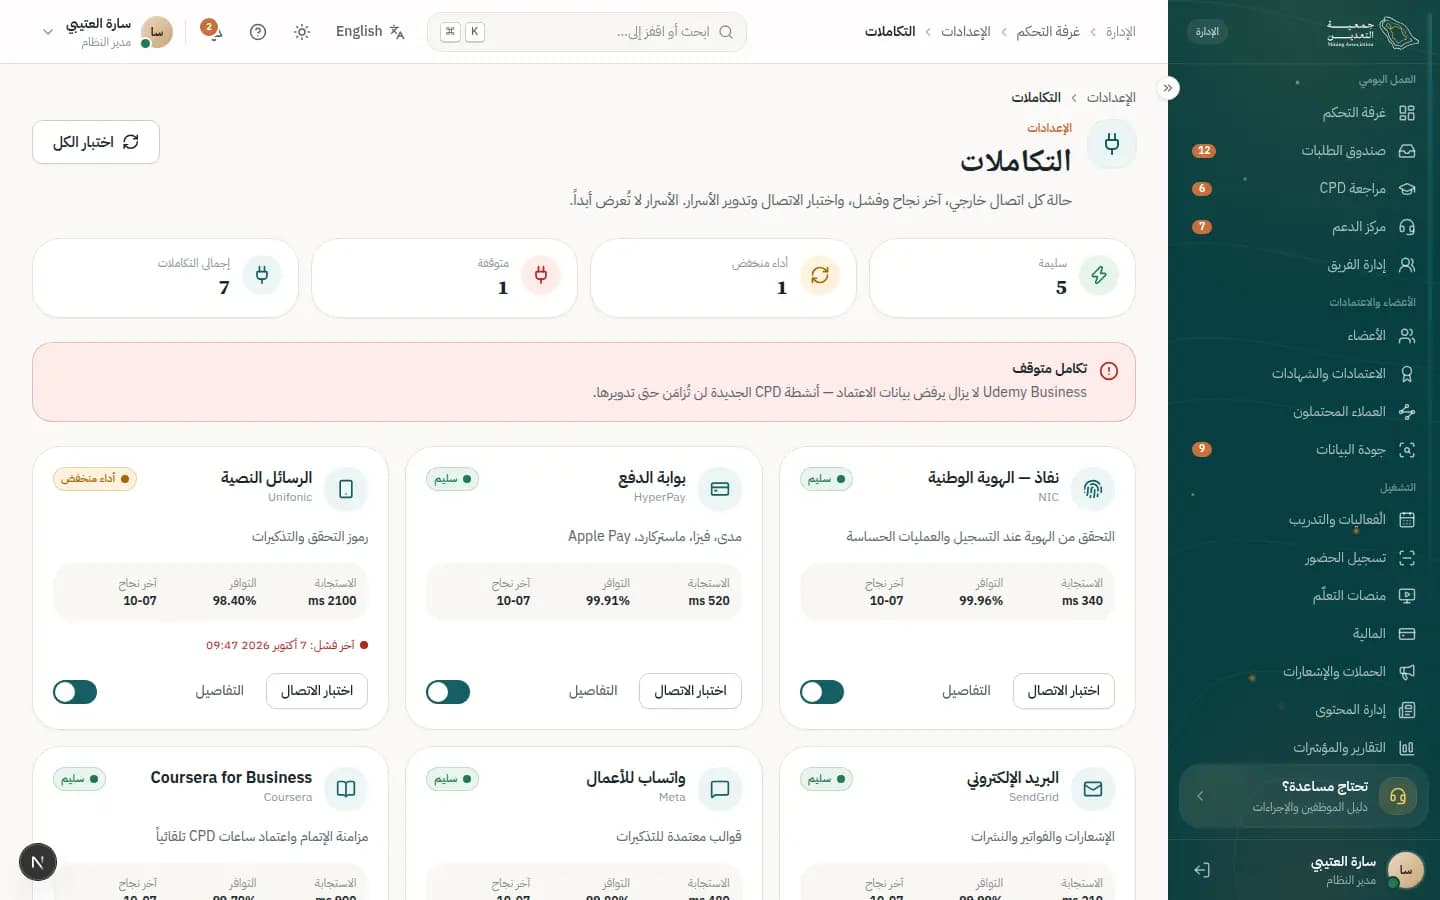Click the العملاء المحتملون icon
1440x900 pixels.
click(x=1407, y=412)
